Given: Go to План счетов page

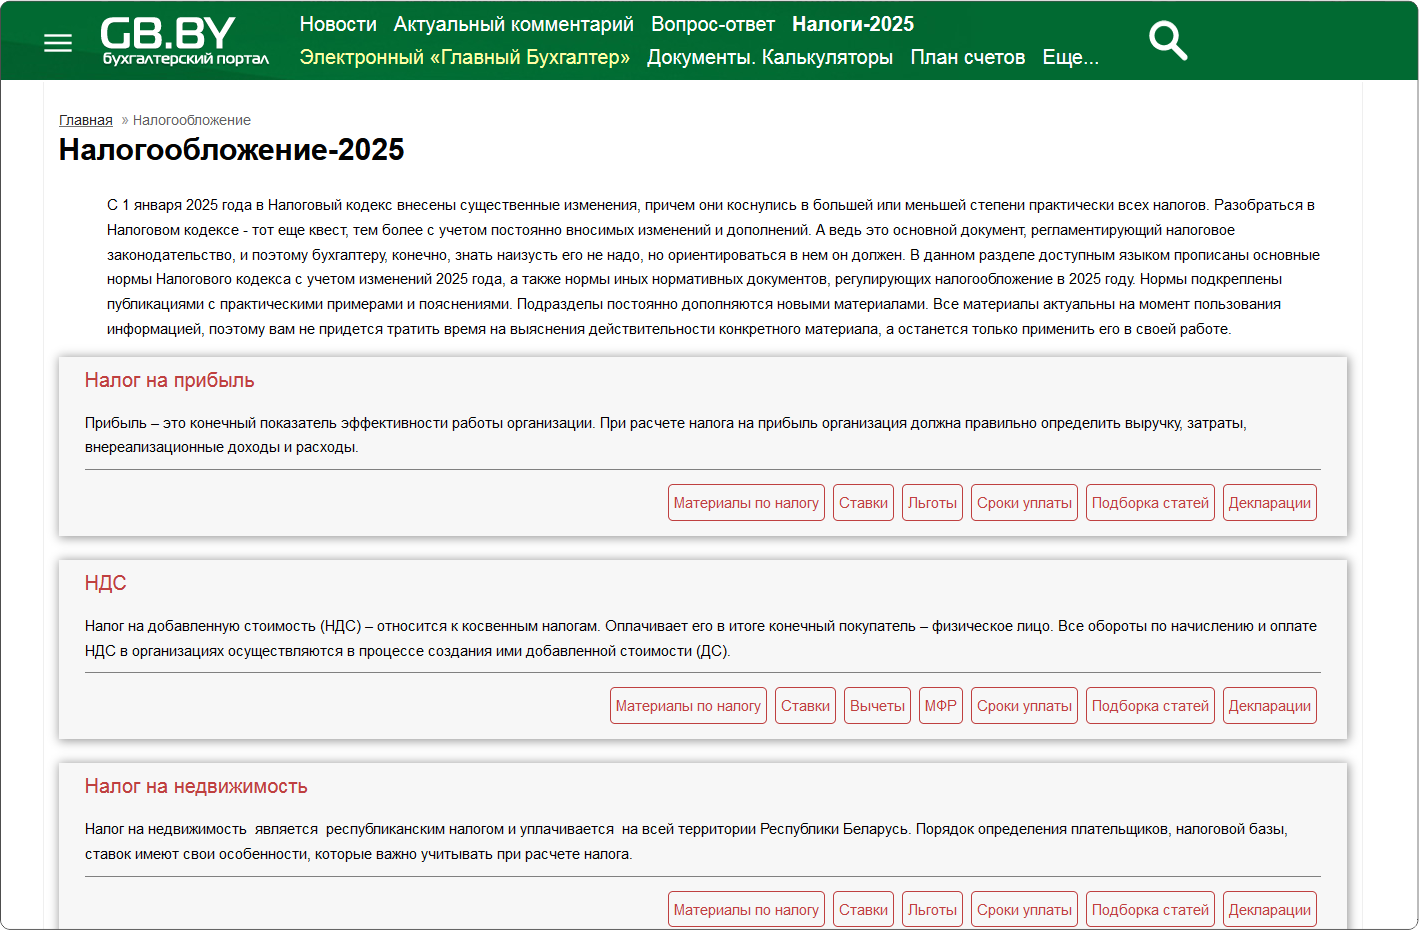Looking at the screenshot, I should tap(967, 57).
